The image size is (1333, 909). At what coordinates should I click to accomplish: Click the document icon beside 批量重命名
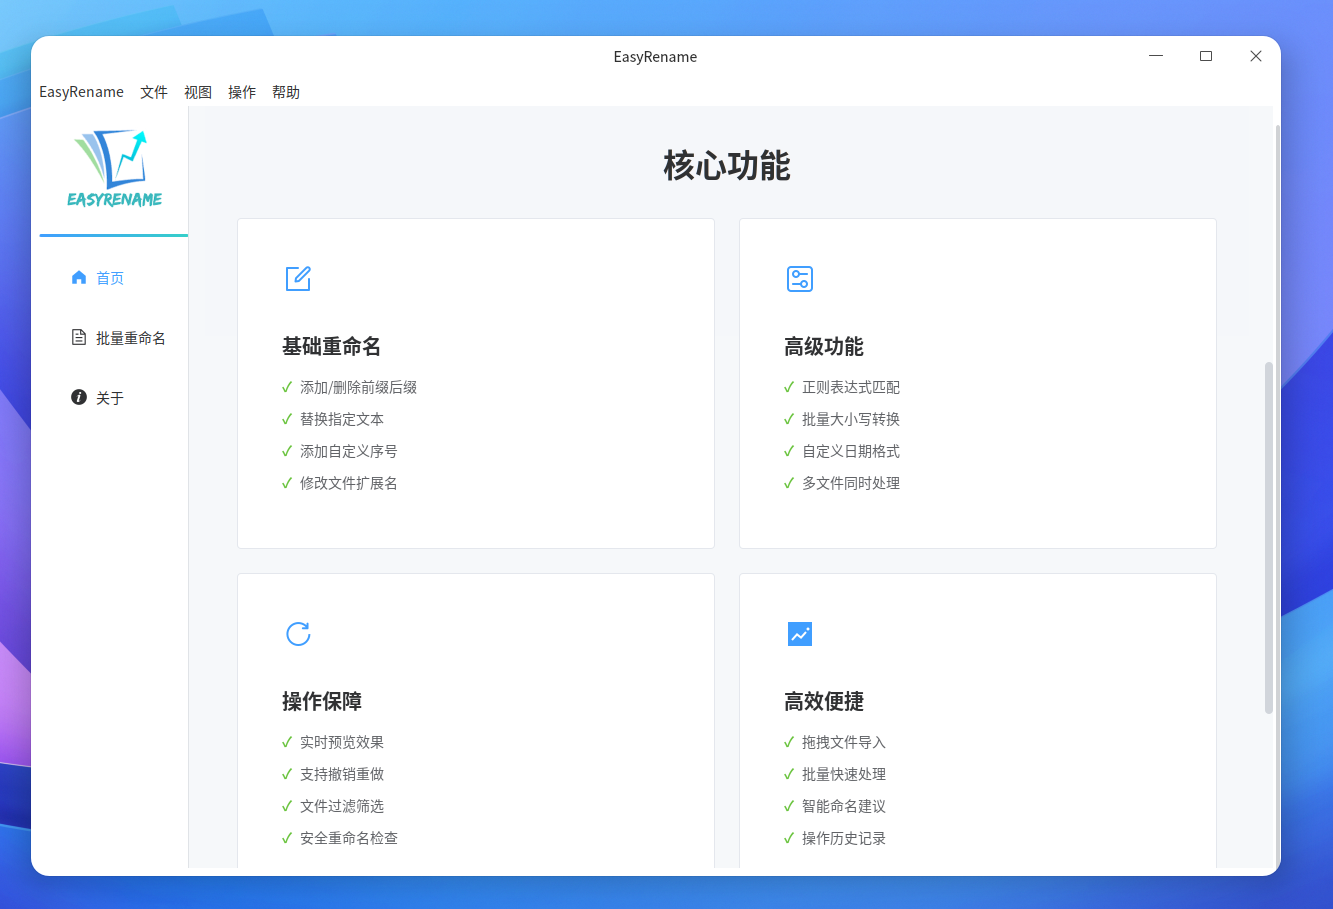(79, 337)
